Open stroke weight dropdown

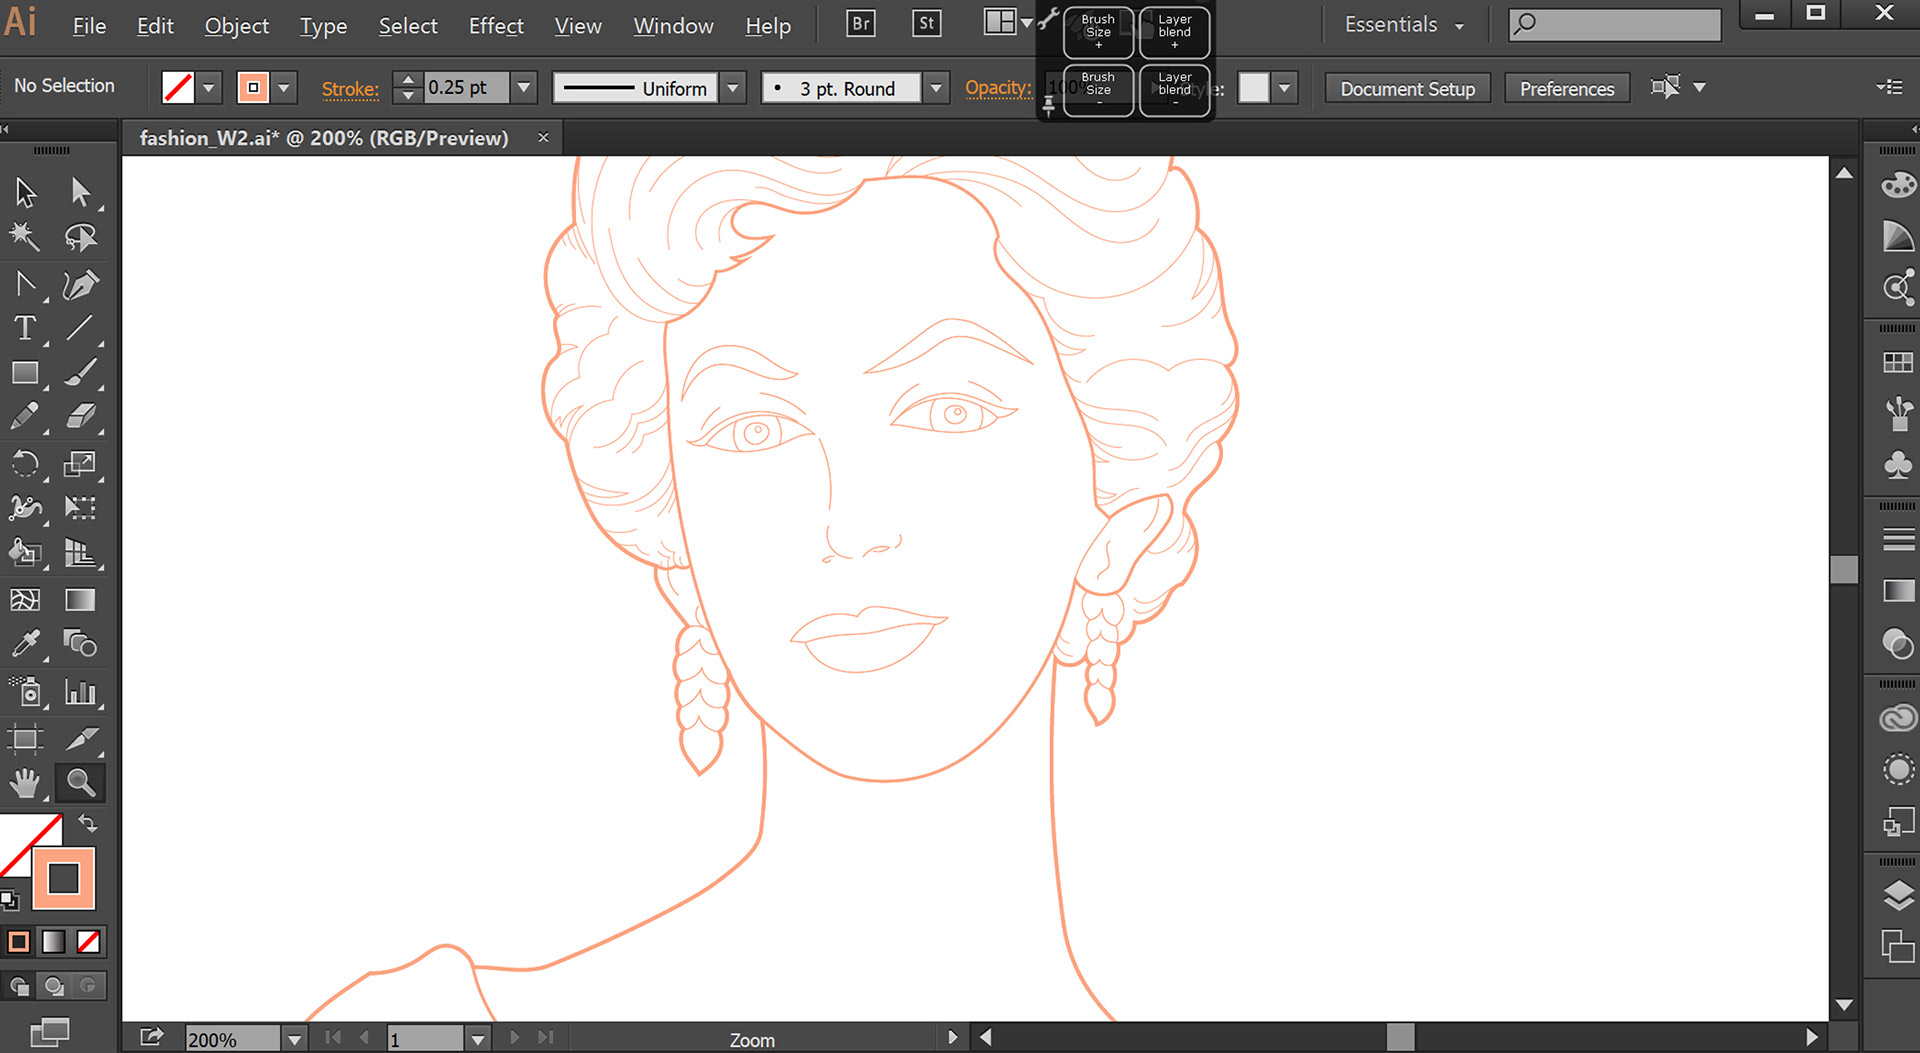point(523,88)
